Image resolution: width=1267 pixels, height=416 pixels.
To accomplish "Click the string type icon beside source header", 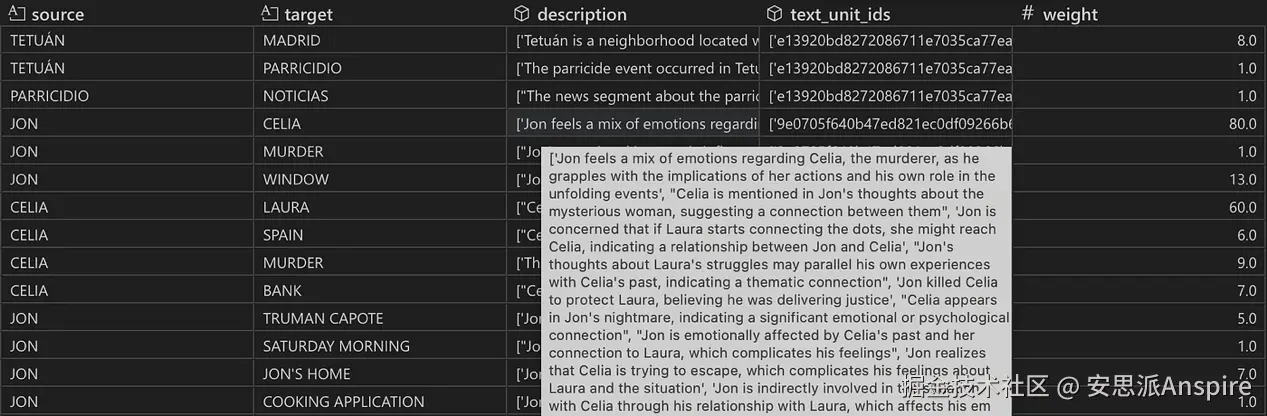I will tap(16, 14).
